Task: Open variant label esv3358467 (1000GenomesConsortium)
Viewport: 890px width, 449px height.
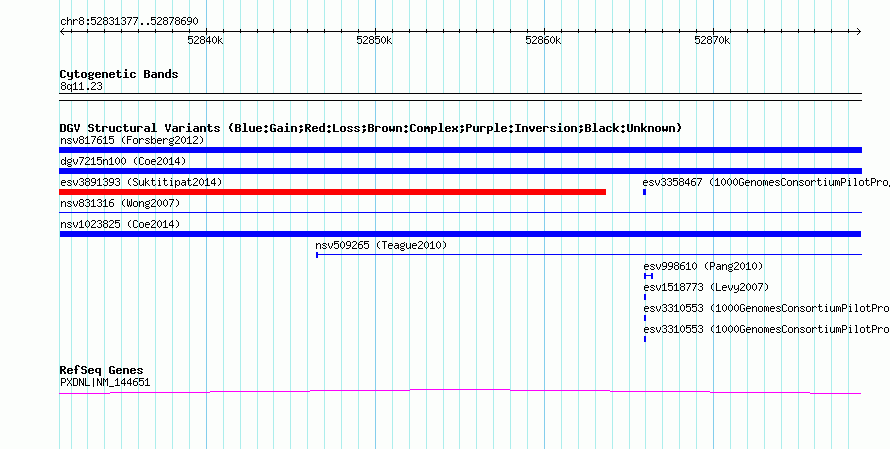Action: coord(766,182)
